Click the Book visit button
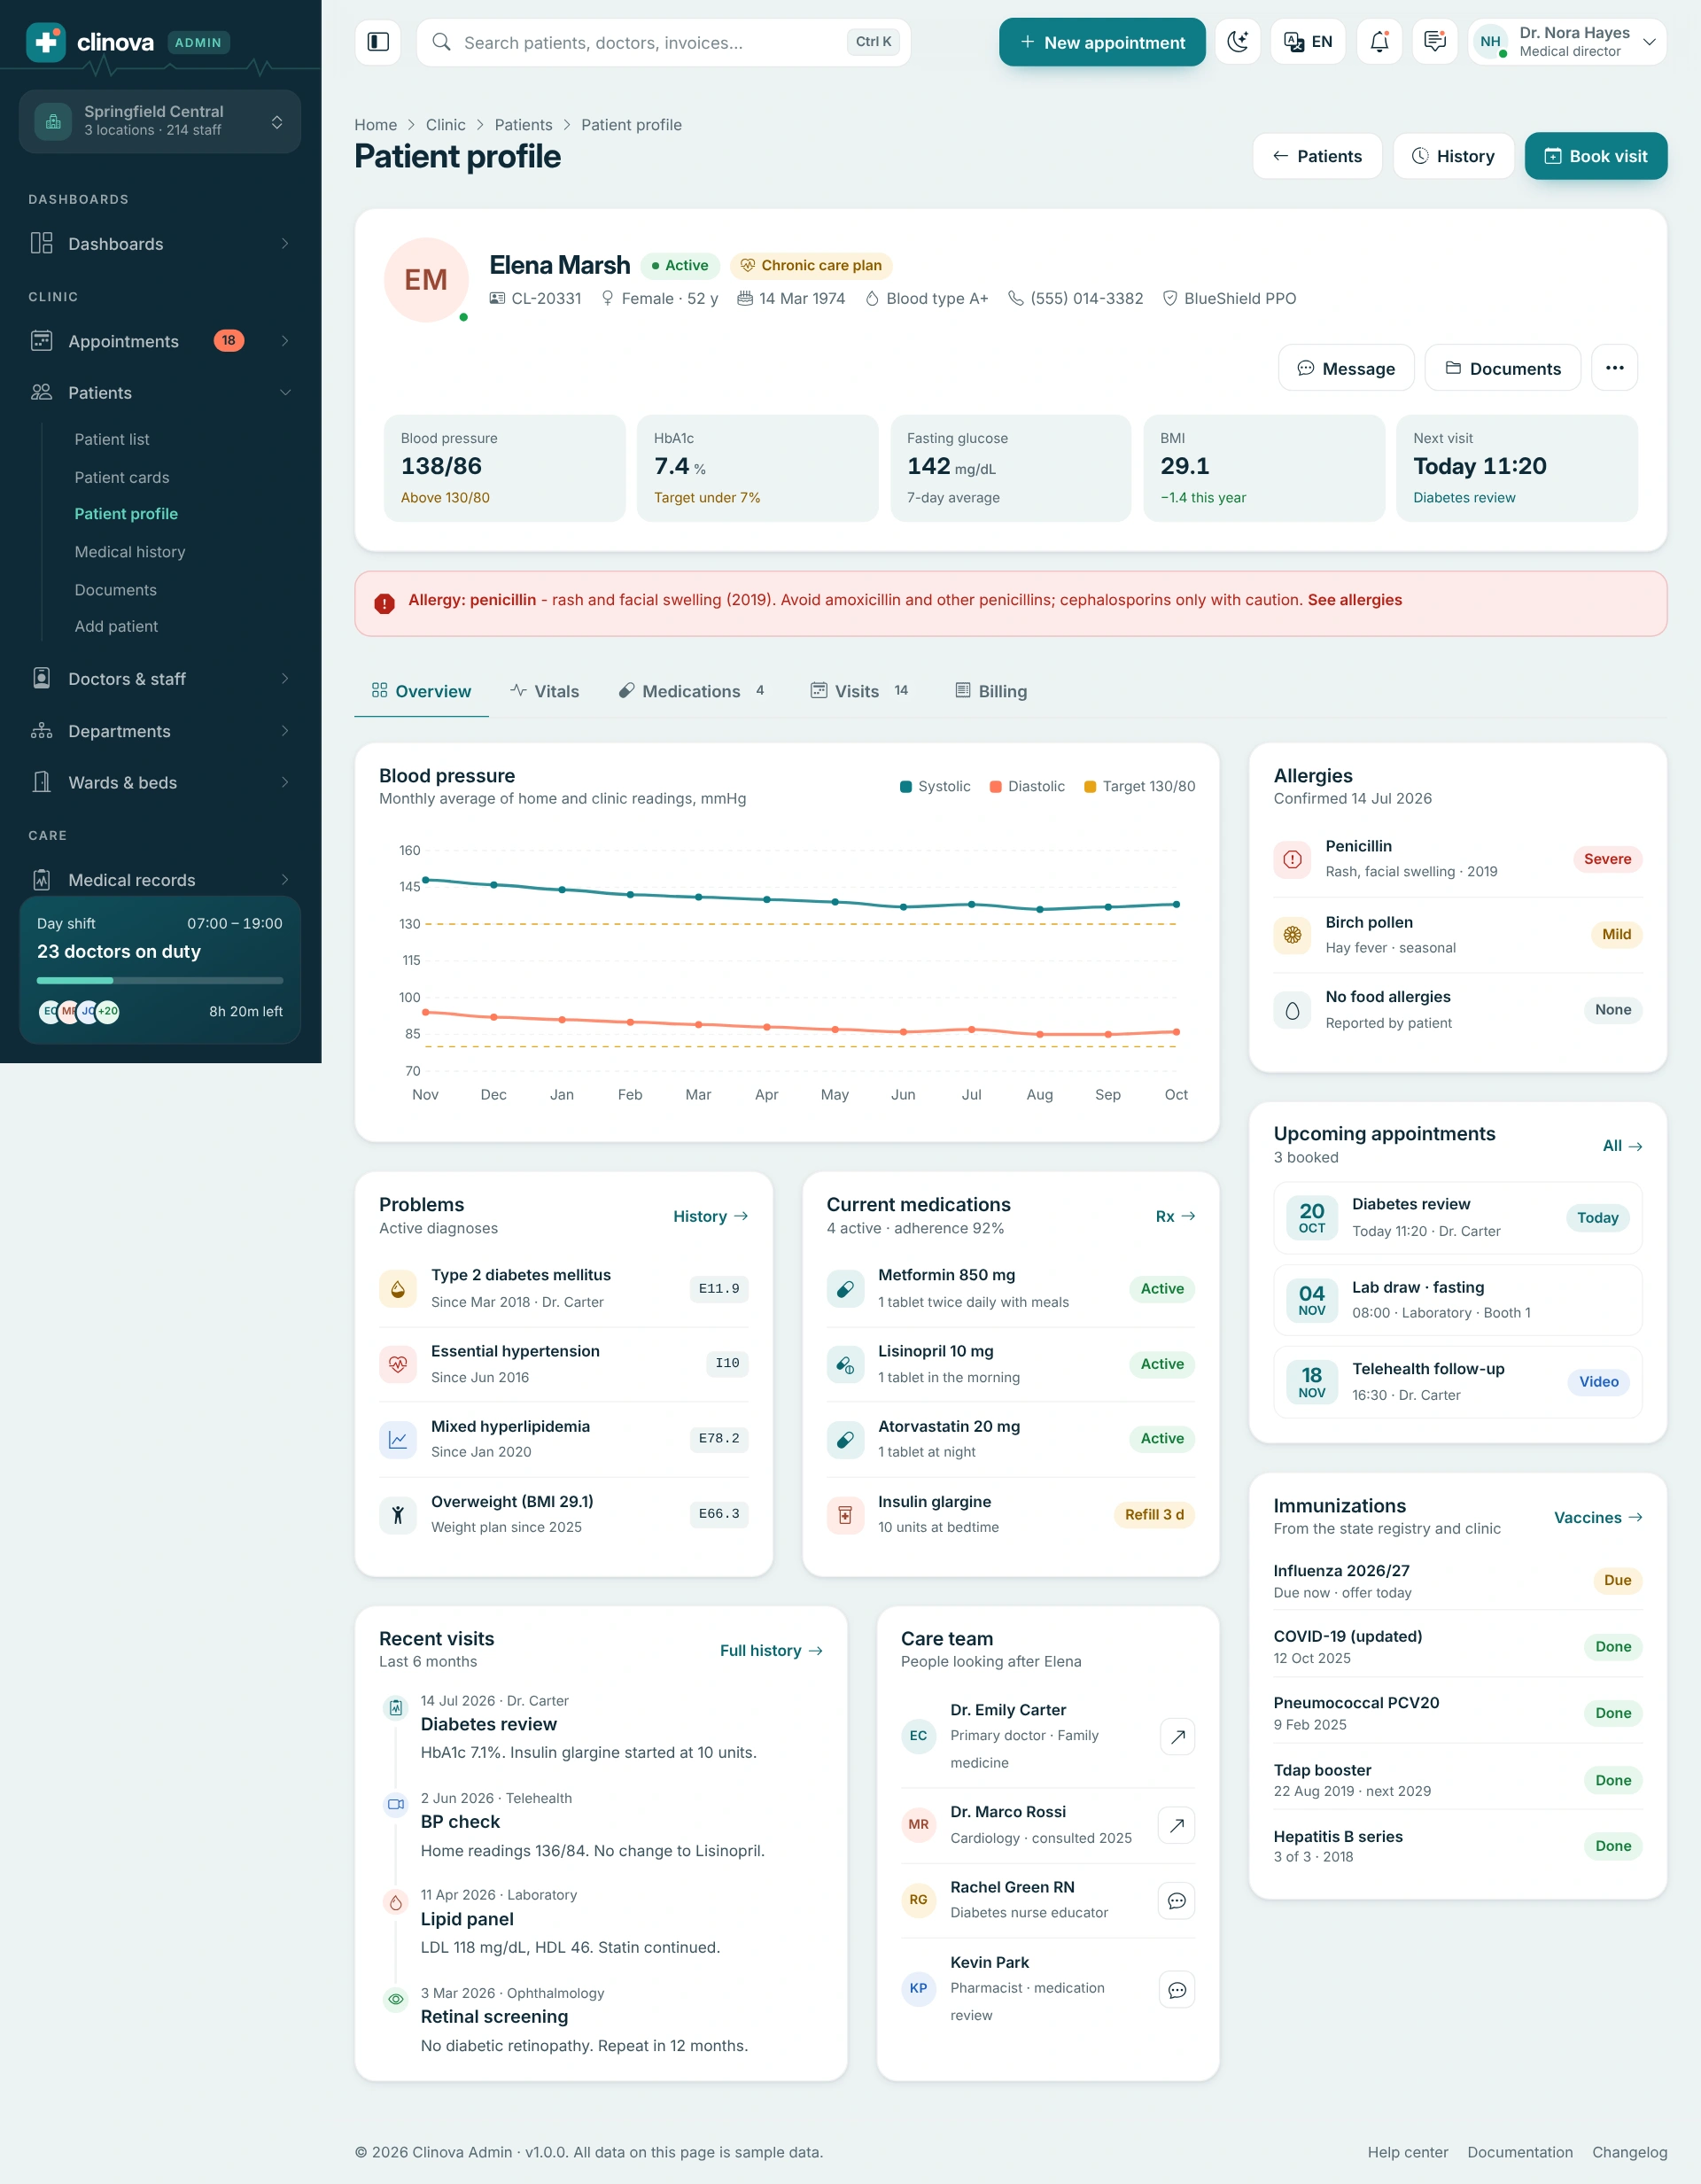 [x=1596, y=156]
